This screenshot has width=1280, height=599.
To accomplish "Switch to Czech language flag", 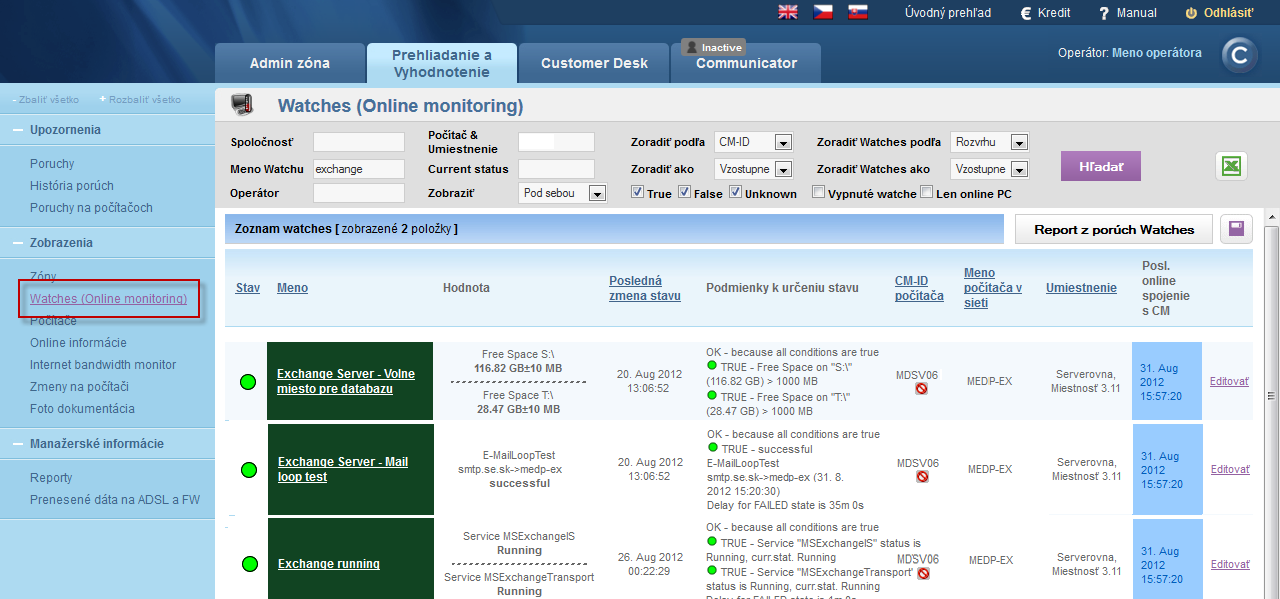I will pyautogui.click(x=823, y=13).
